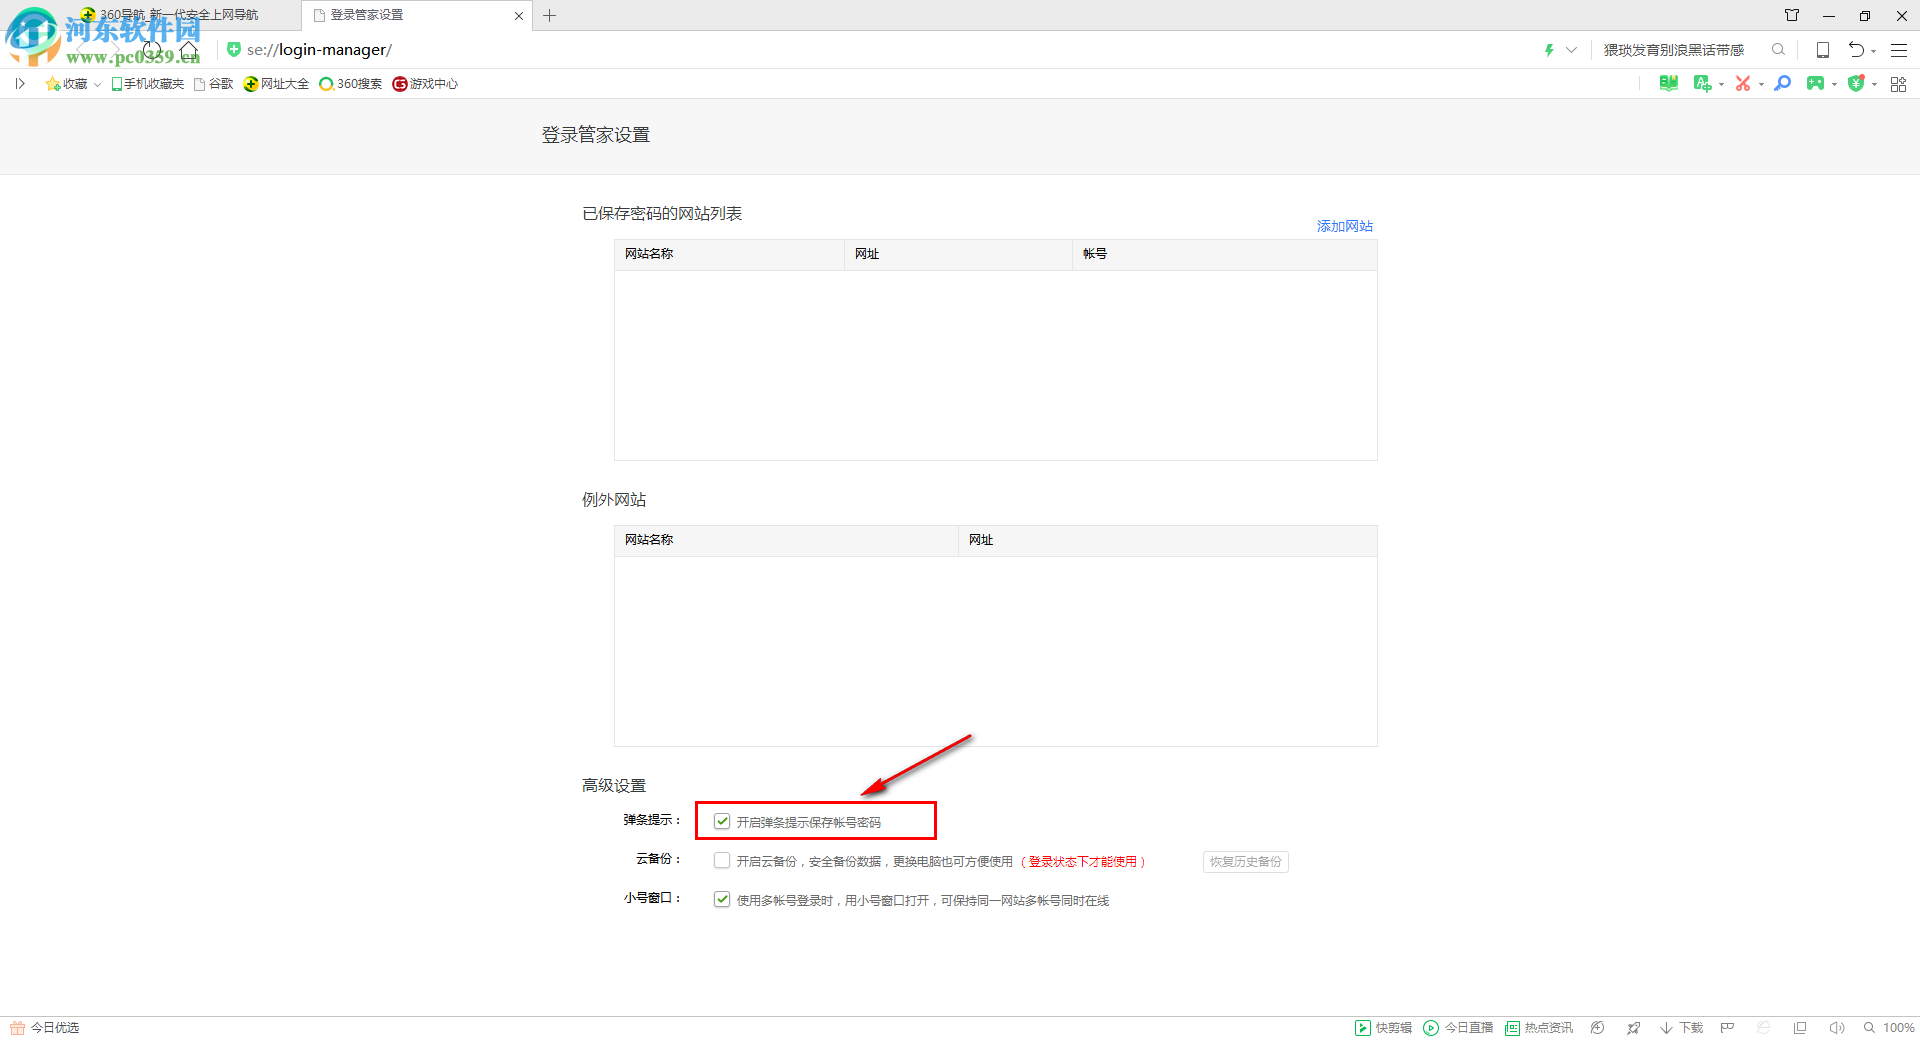The image size is (1920, 1040).
Task: Open the 游戏中心 bookmark
Action: coord(425,84)
